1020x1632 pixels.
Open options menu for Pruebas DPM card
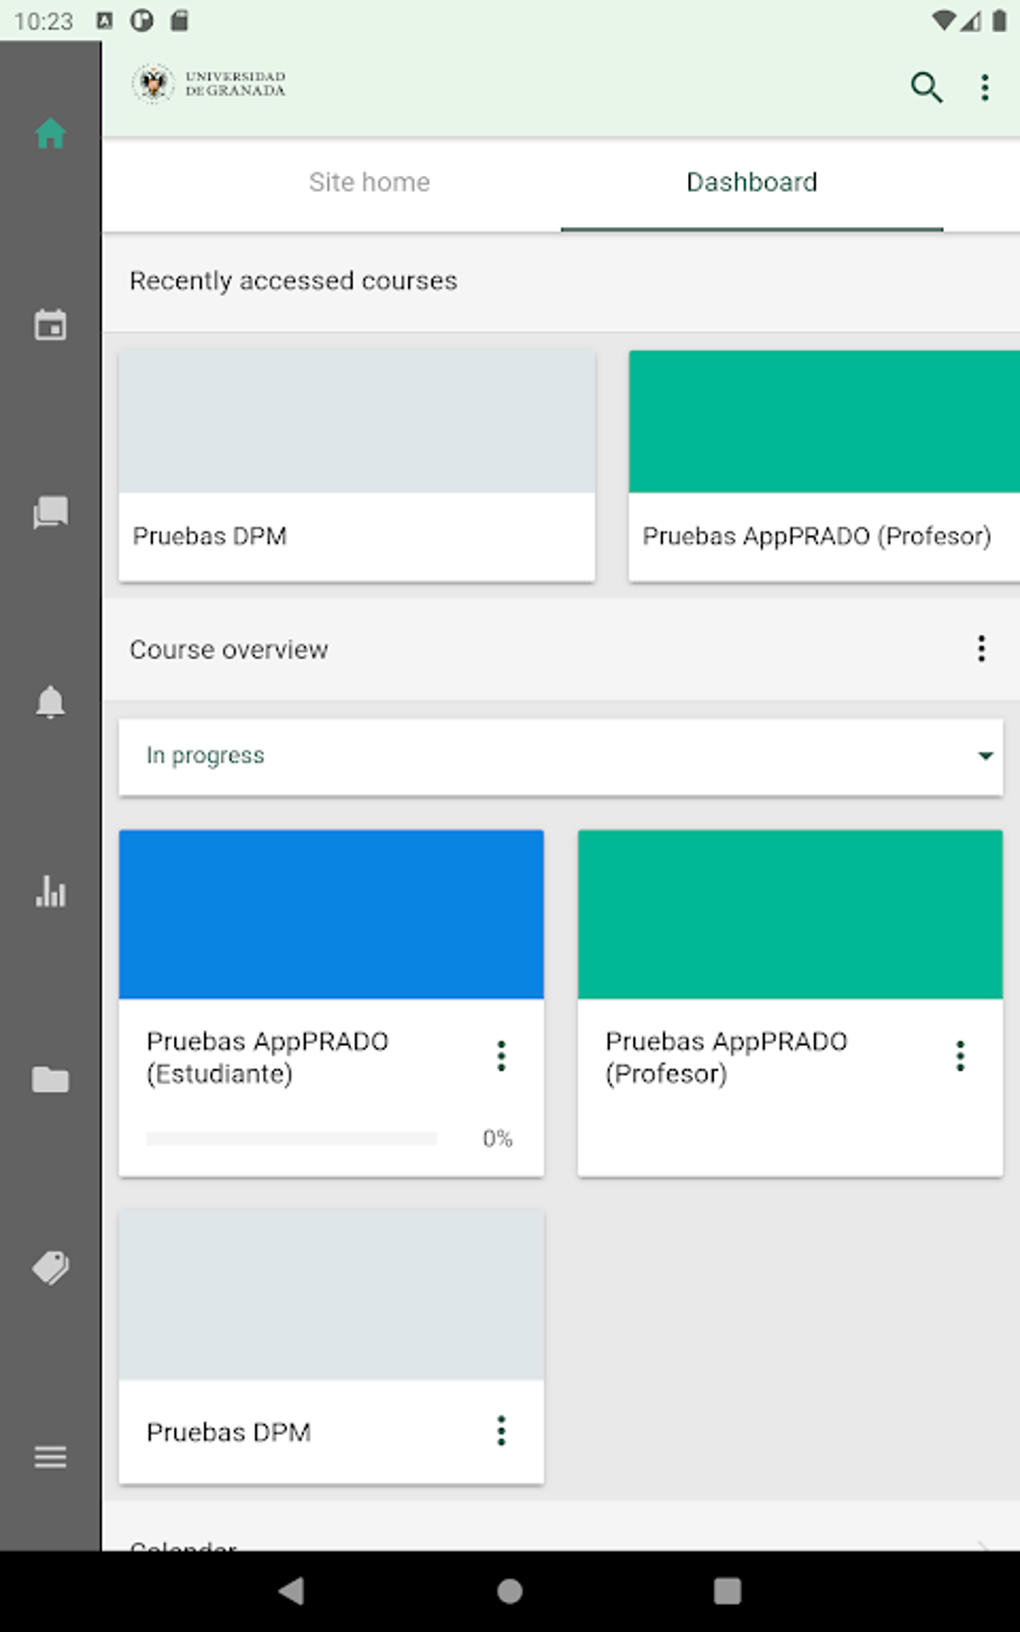coord(501,1431)
